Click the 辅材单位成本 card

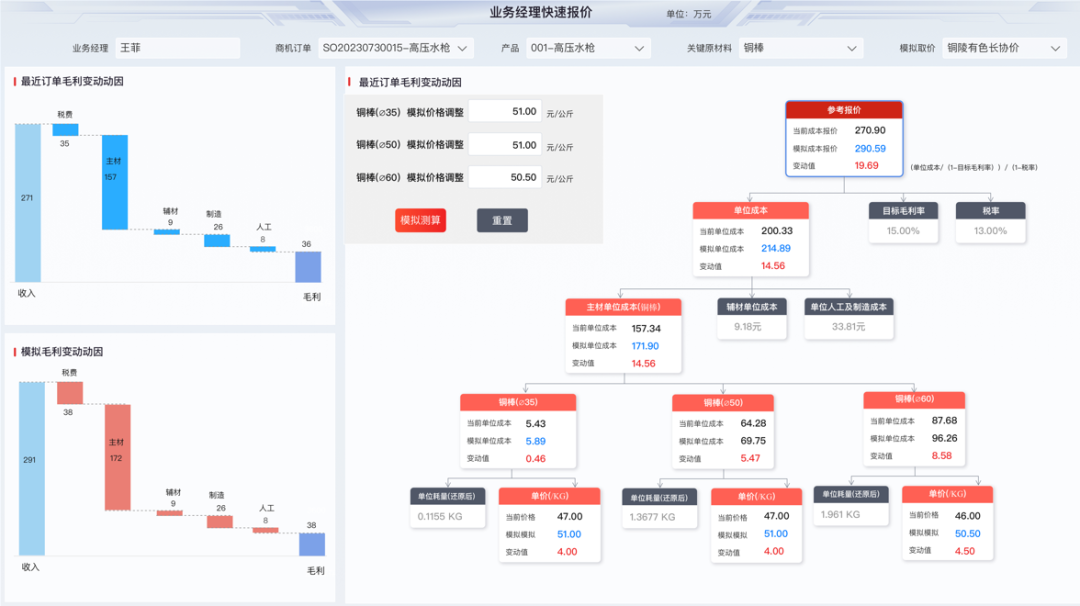click(x=751, y=319)
